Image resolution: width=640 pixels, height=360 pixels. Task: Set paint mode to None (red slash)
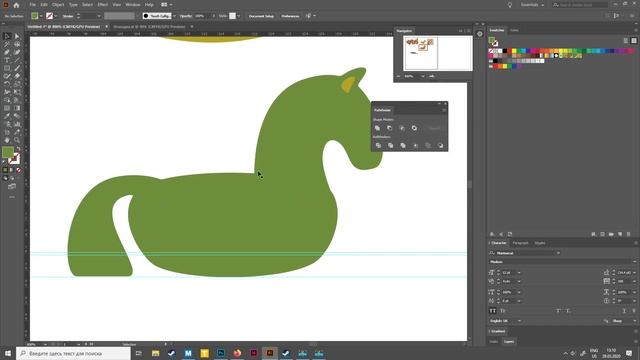click(19, 170)
